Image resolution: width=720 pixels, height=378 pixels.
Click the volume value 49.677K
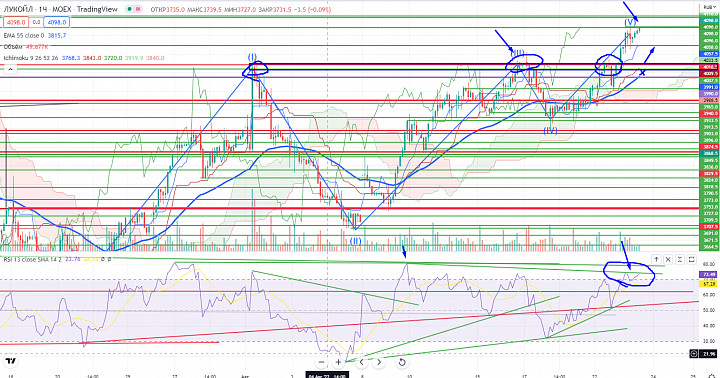pos(37,47)
